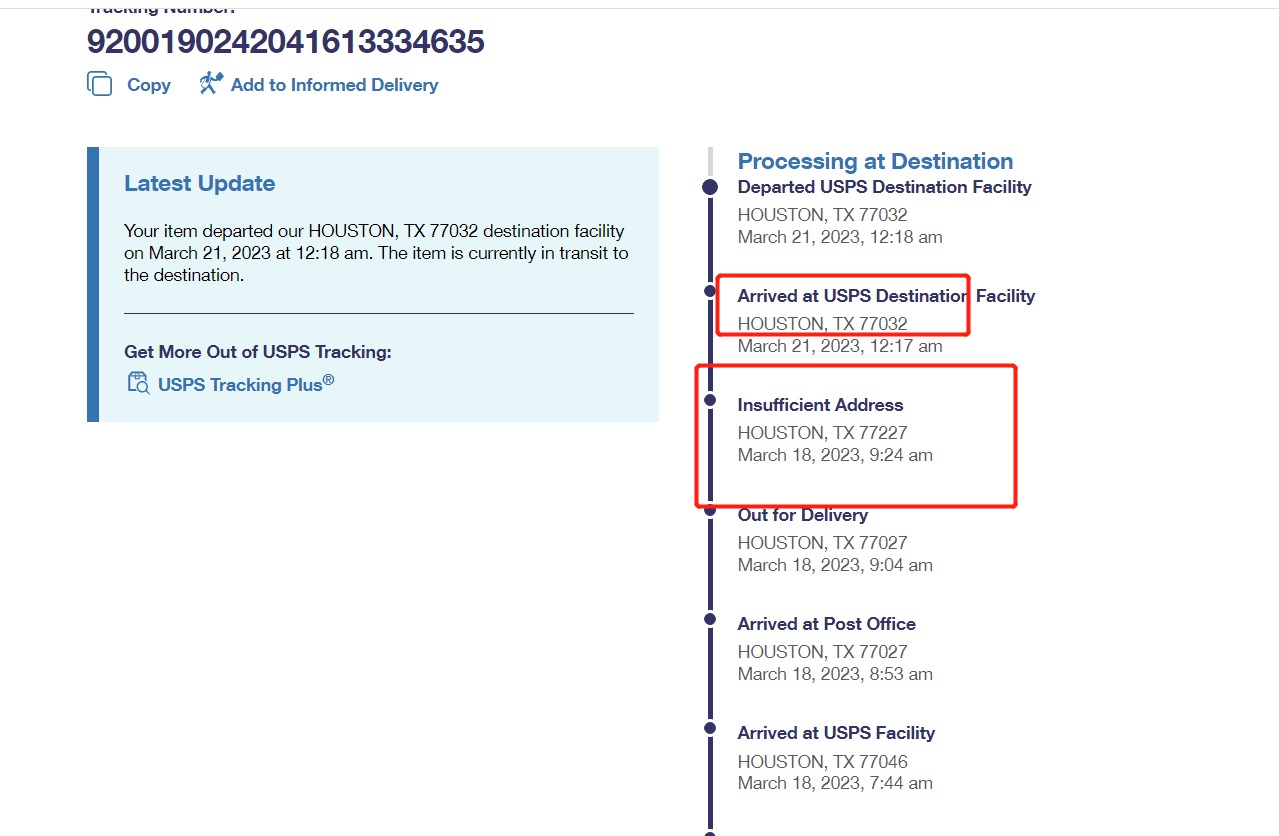Image resolution: width=1279 pixels, height=836 pixels.
Task: Click the Informed Delivery mail carrier icon
Action: tap(210, 83)
